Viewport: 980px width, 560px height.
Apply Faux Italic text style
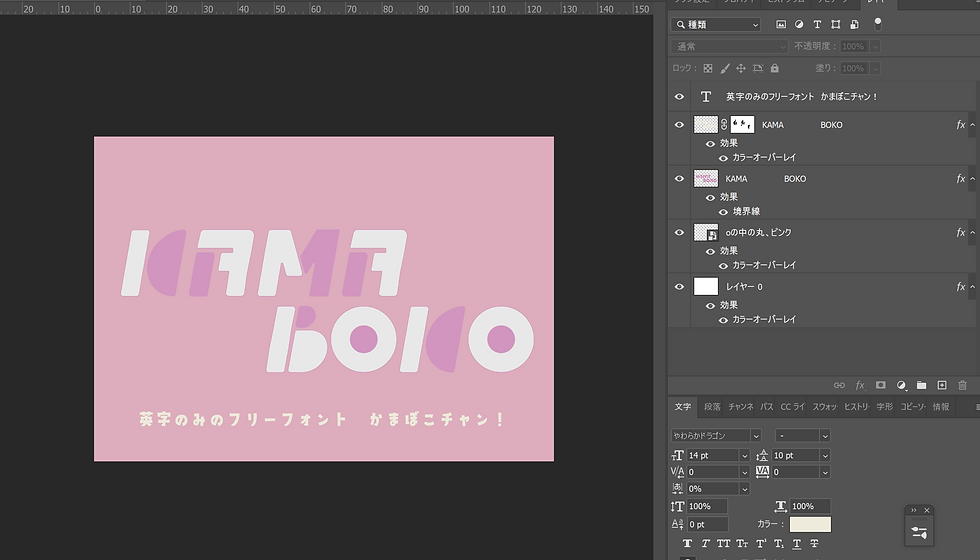click(706, 544)
